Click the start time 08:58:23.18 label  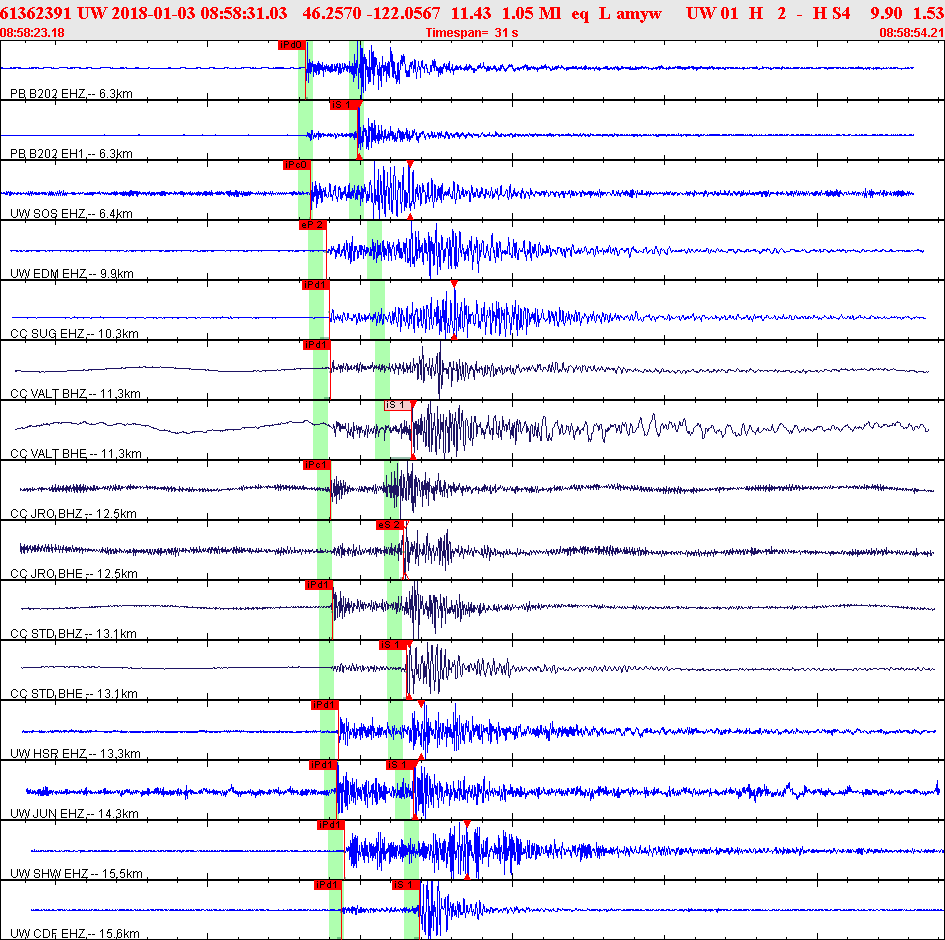coord(33,33)
